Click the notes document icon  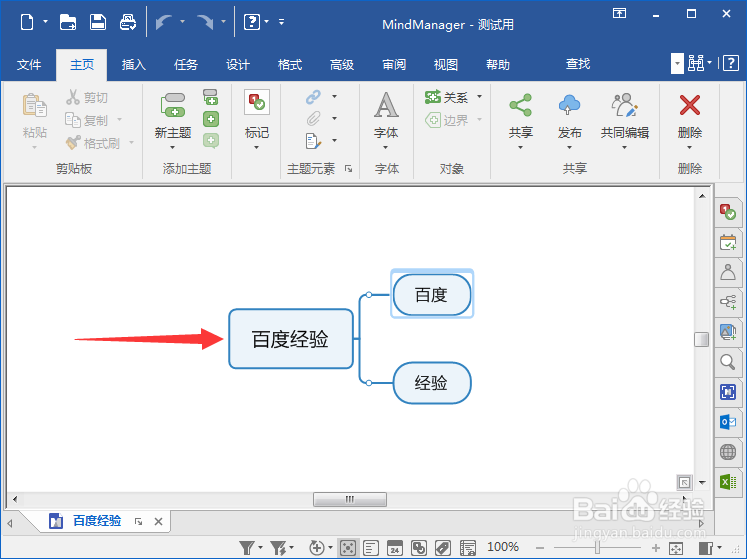[313, 141]
